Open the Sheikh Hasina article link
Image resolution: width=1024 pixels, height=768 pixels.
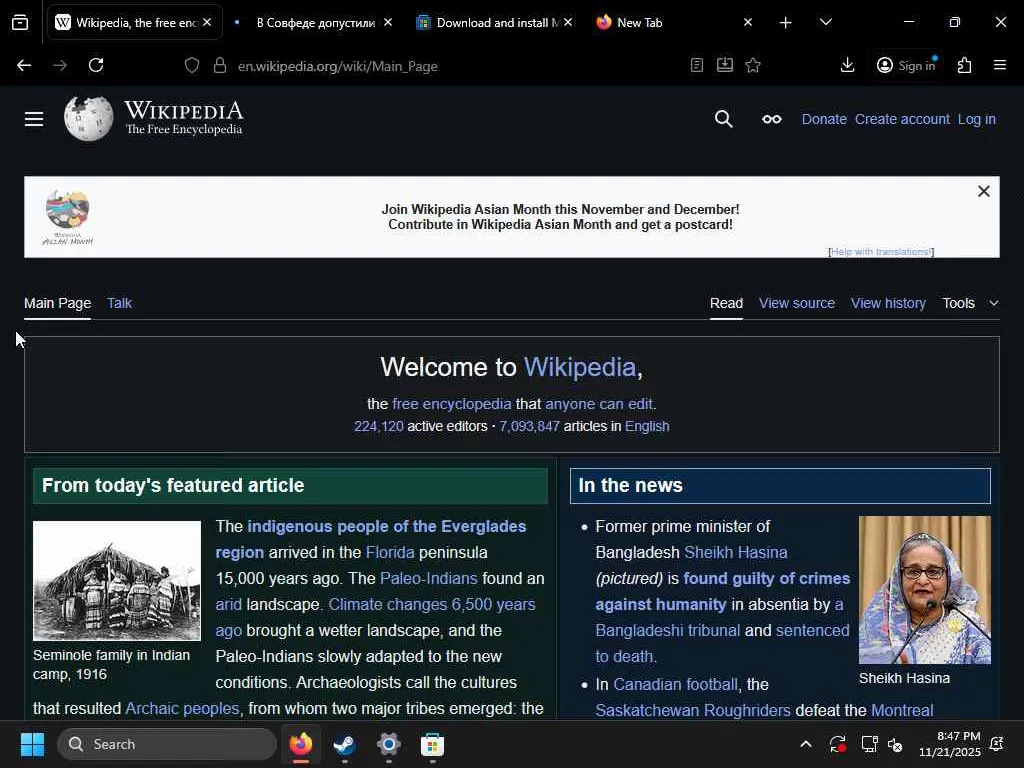click(x=736, y=552)
